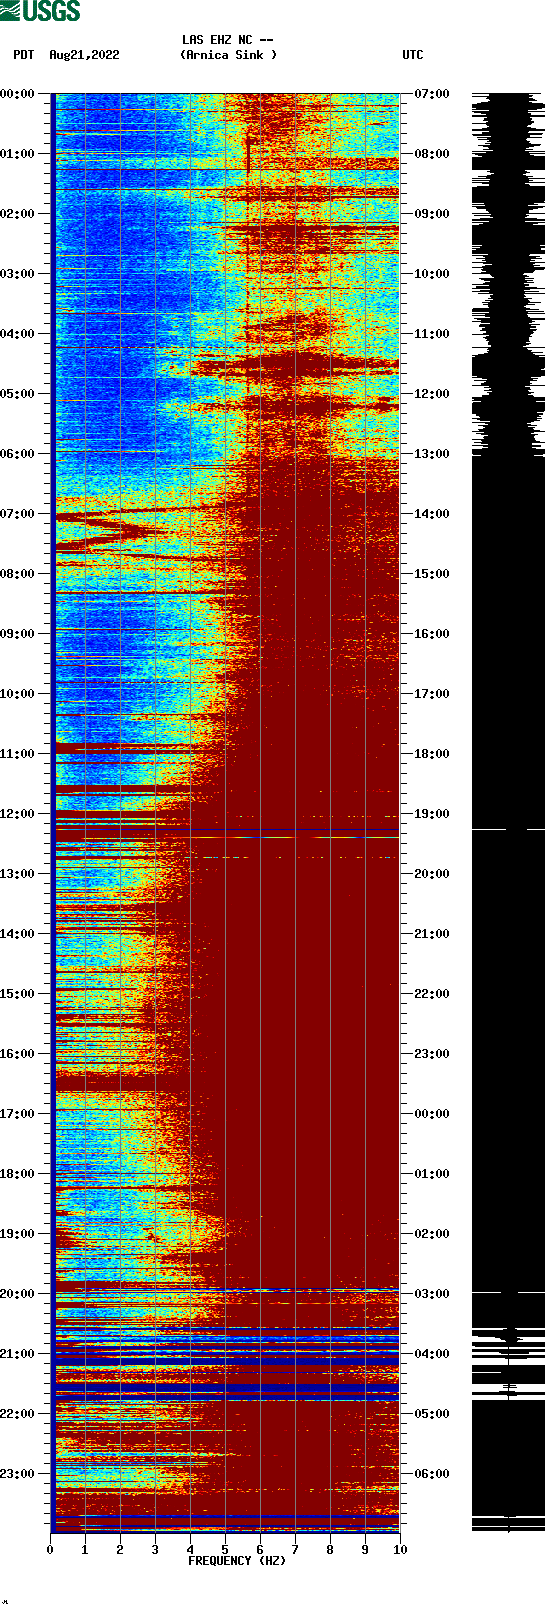Click the 13:00 PDT time label
The height and width of the screenshot is (1613, 552).
[x=18, y=874]
